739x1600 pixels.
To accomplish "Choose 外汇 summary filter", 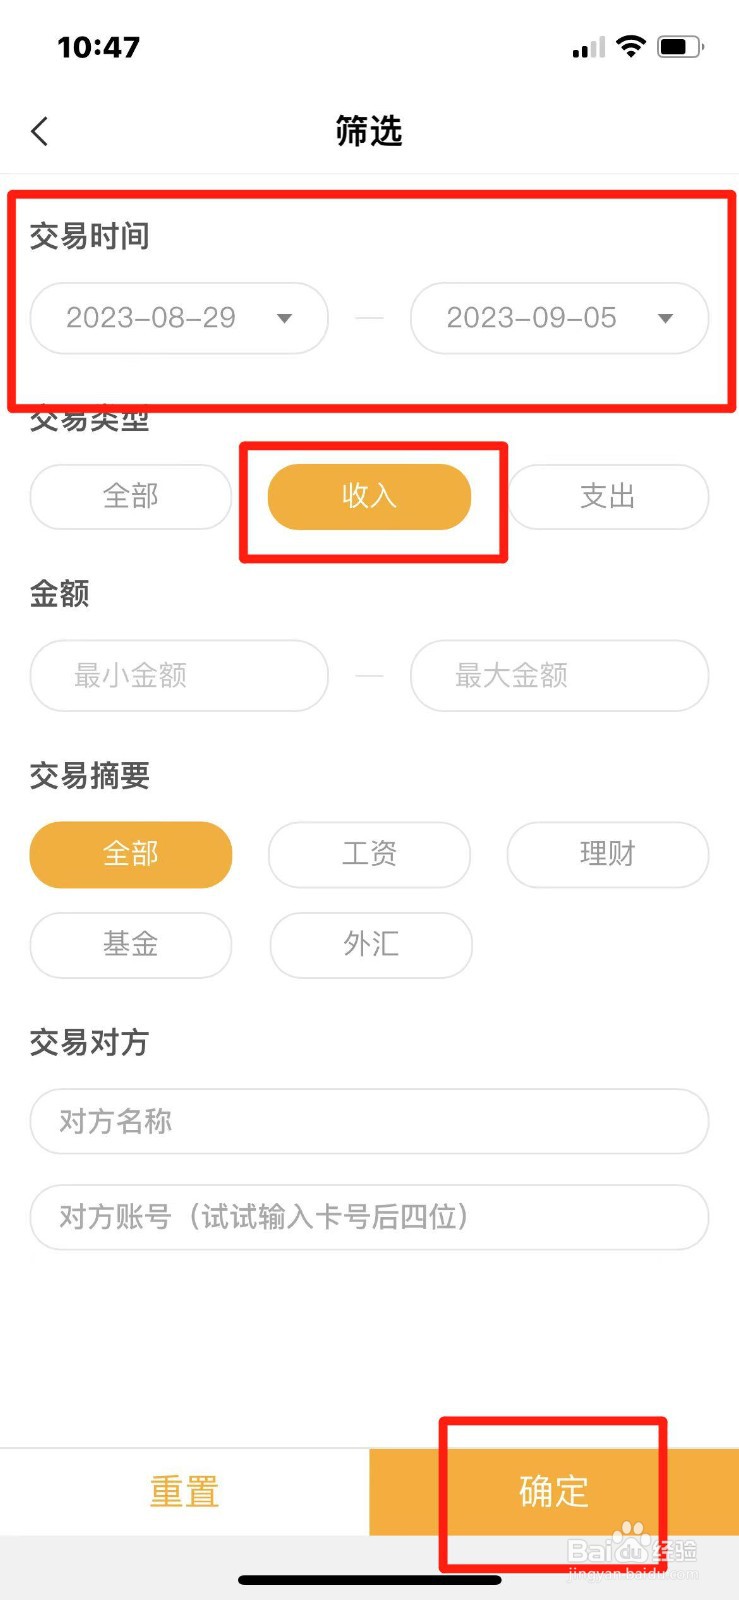I will 370,944.
